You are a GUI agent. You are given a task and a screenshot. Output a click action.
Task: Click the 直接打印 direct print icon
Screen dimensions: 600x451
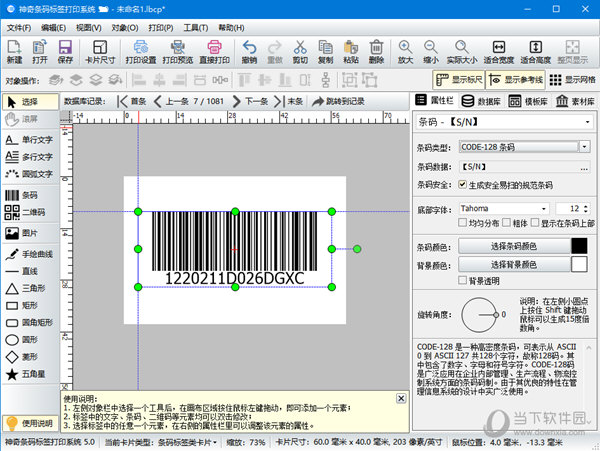[214, 52]
